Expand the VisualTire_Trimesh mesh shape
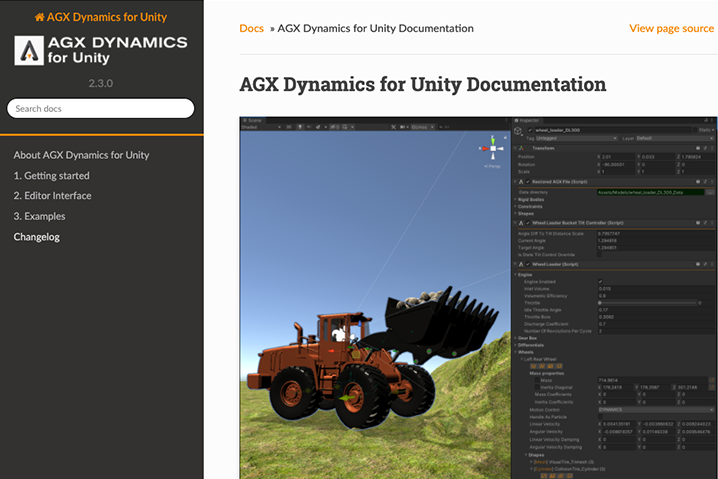718x479 pixels. 531,462
